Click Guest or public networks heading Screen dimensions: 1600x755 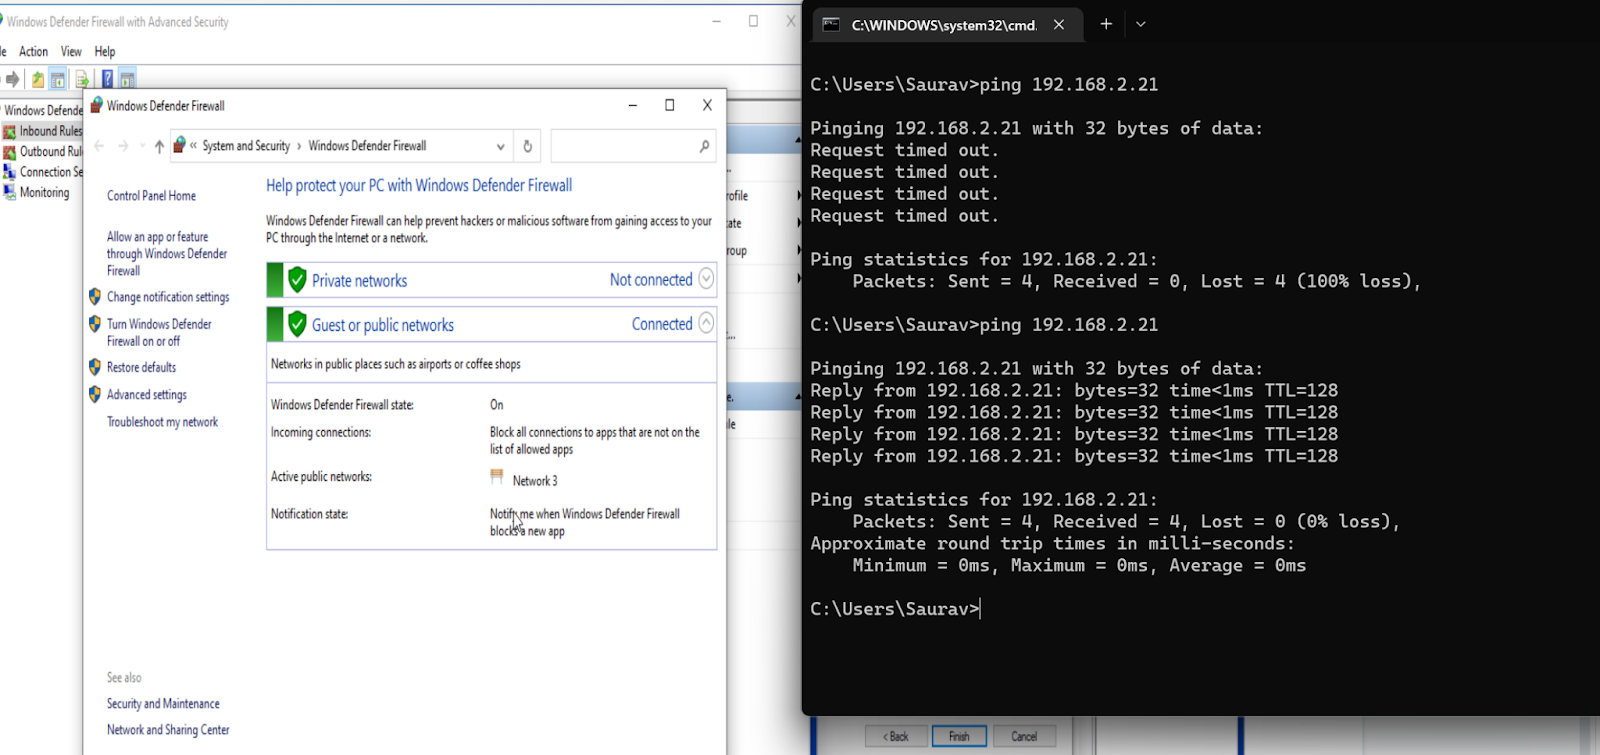click(x=383, y=325)
